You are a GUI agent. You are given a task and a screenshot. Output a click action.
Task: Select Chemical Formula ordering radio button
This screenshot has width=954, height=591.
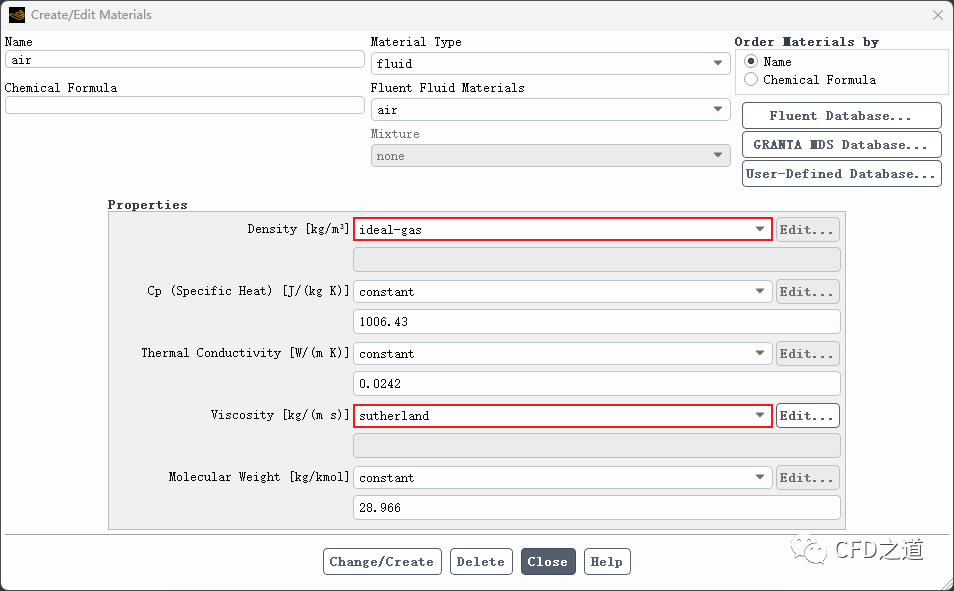pos(751,79)
